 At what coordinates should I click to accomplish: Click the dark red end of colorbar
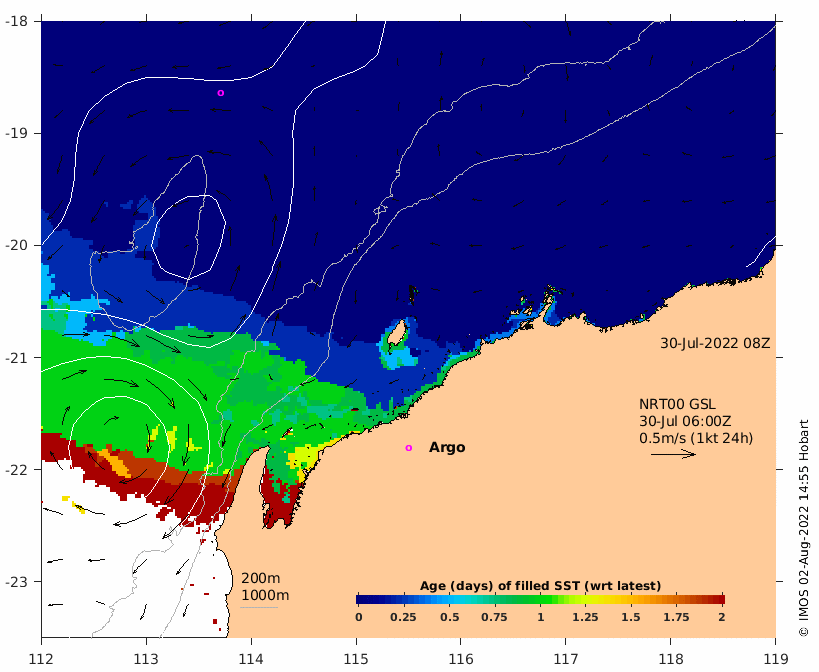719,599
